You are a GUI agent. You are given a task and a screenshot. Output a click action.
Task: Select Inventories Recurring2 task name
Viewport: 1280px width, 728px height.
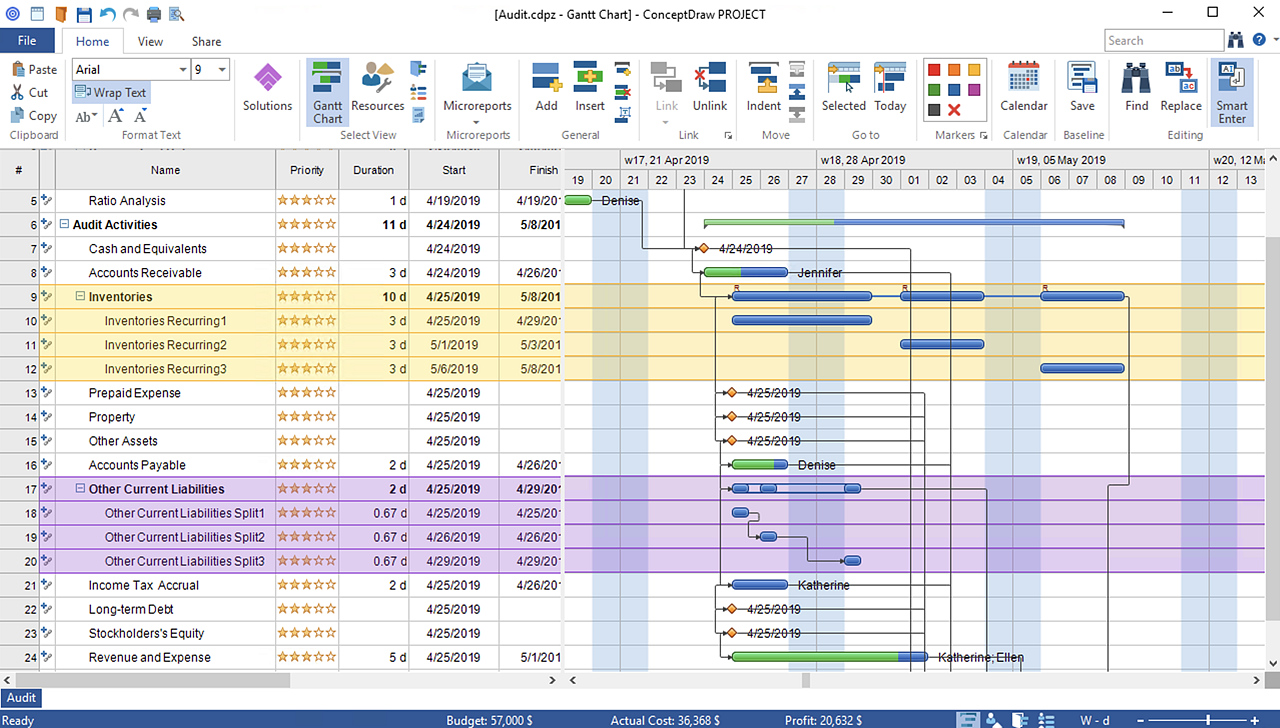click(166, 345)
